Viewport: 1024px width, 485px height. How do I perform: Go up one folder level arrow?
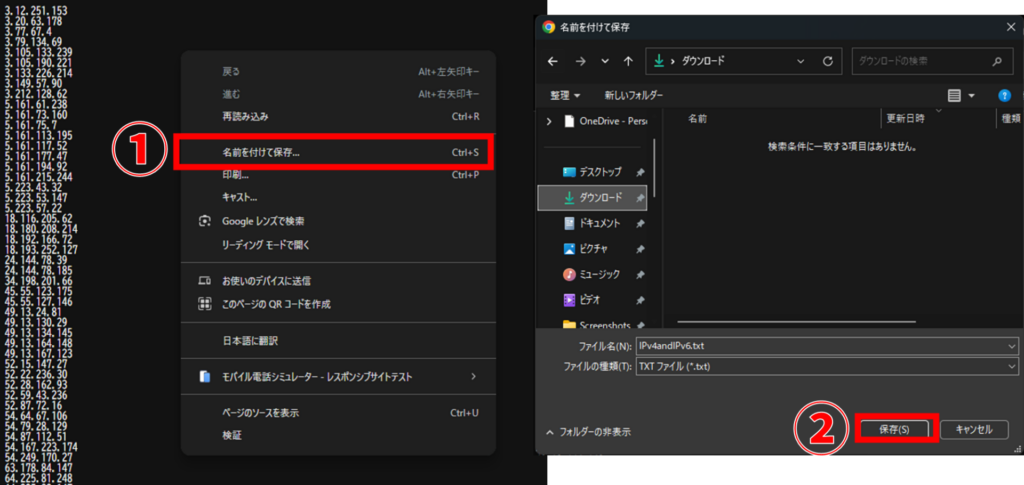(x=628, y=61)
